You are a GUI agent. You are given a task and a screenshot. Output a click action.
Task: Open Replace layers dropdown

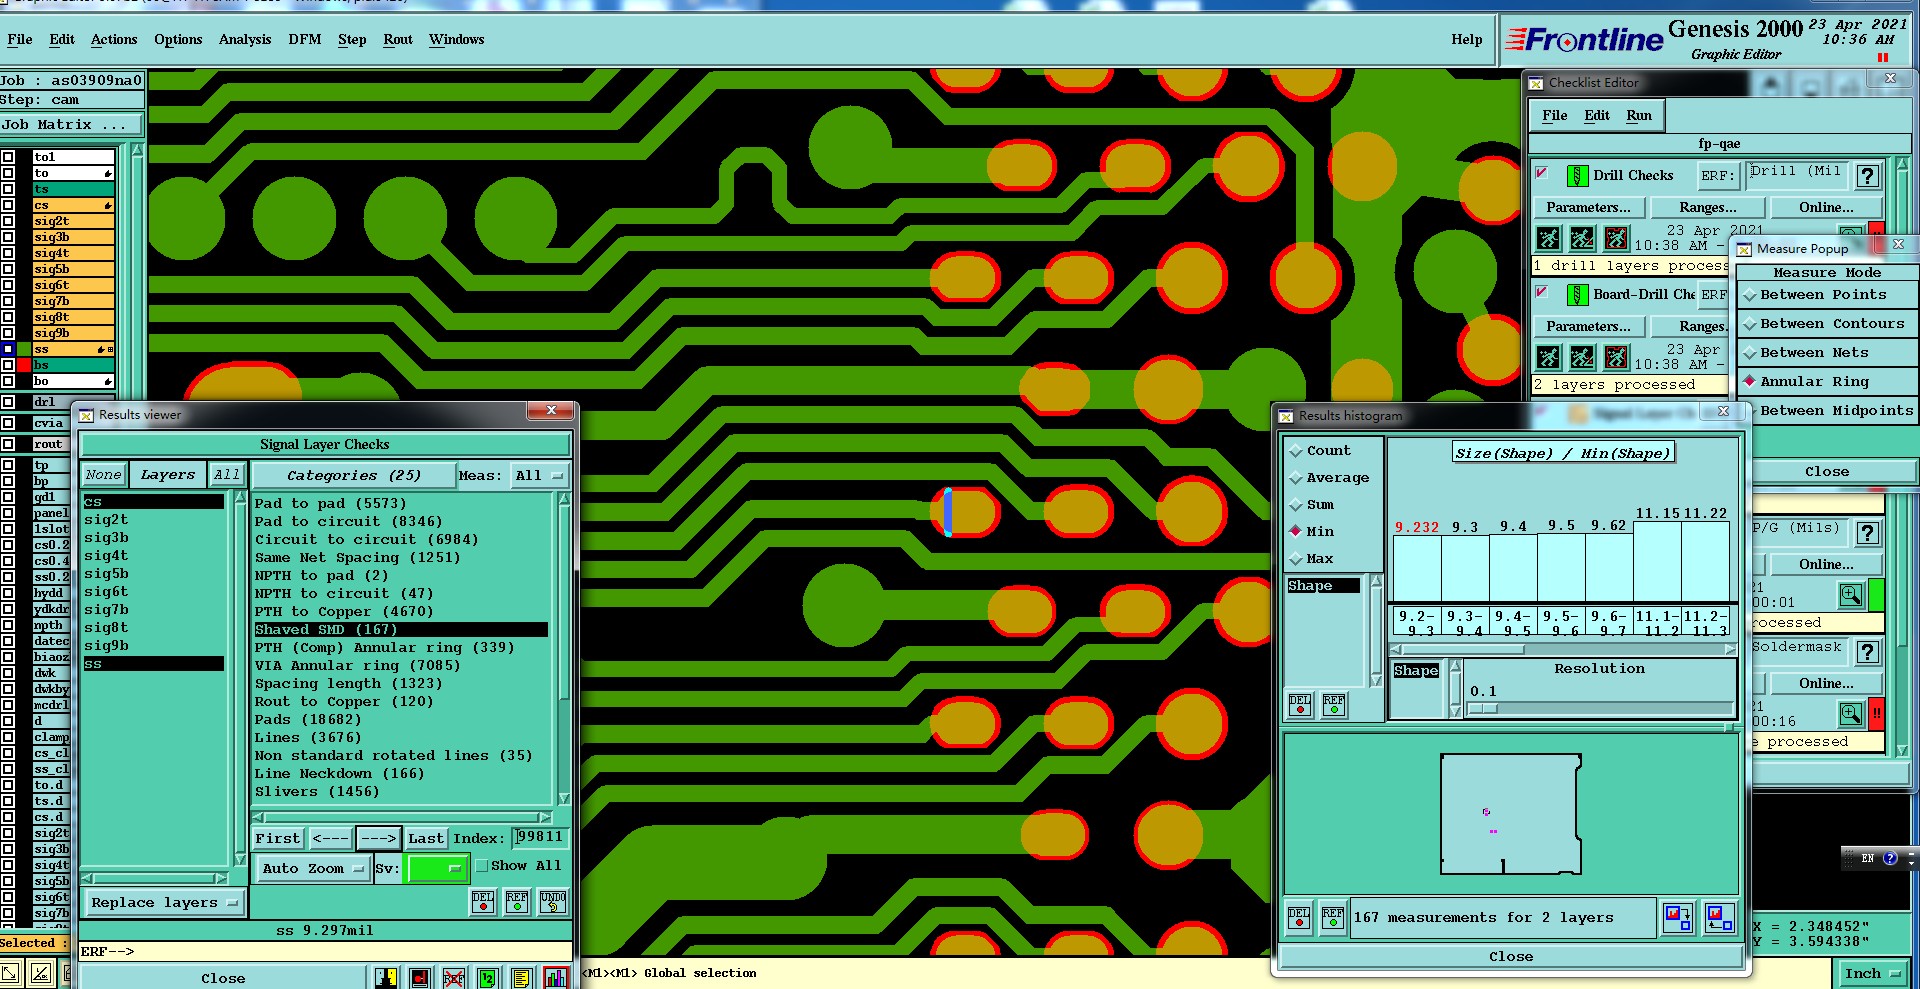click(164, 902)
